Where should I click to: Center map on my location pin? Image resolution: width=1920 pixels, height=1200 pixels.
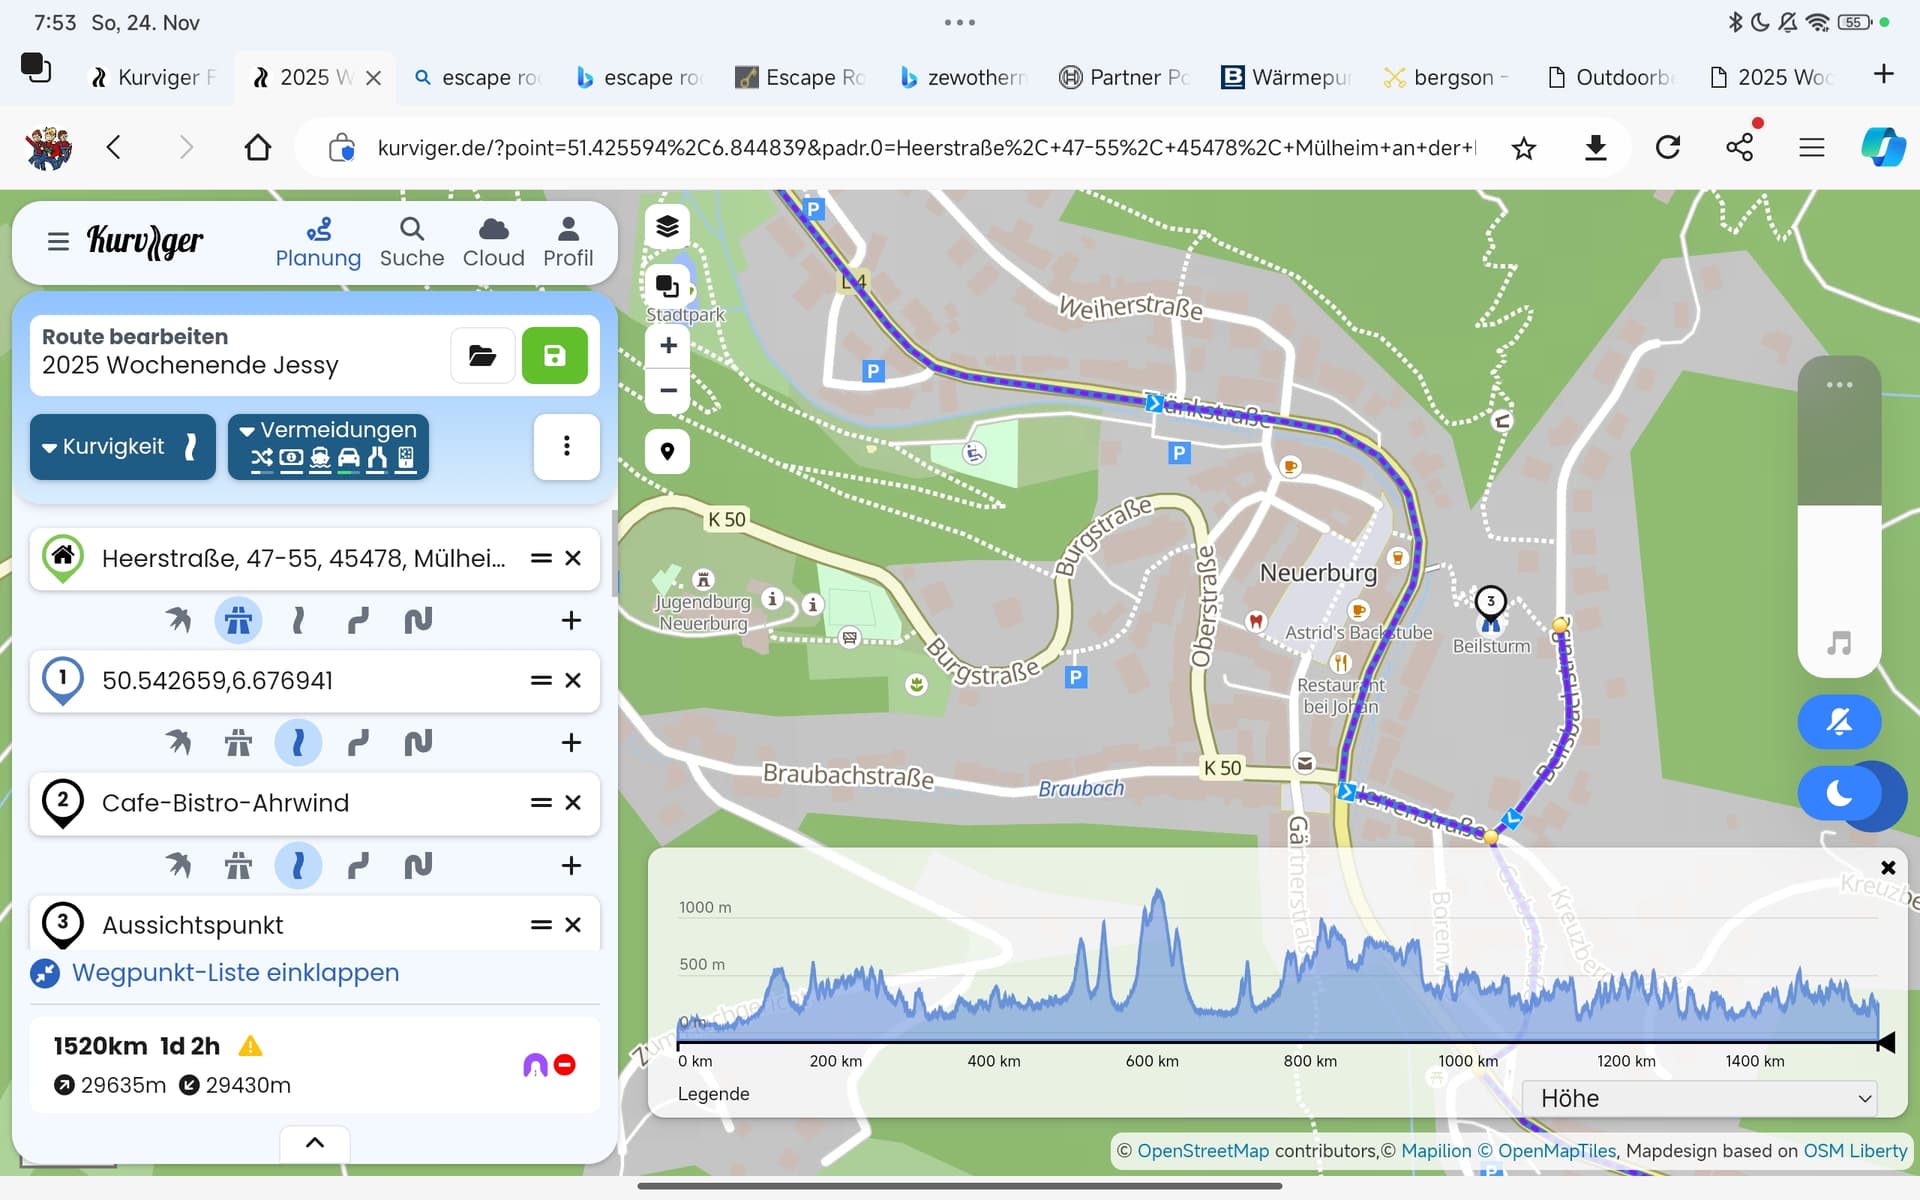[x=667, y=451]
